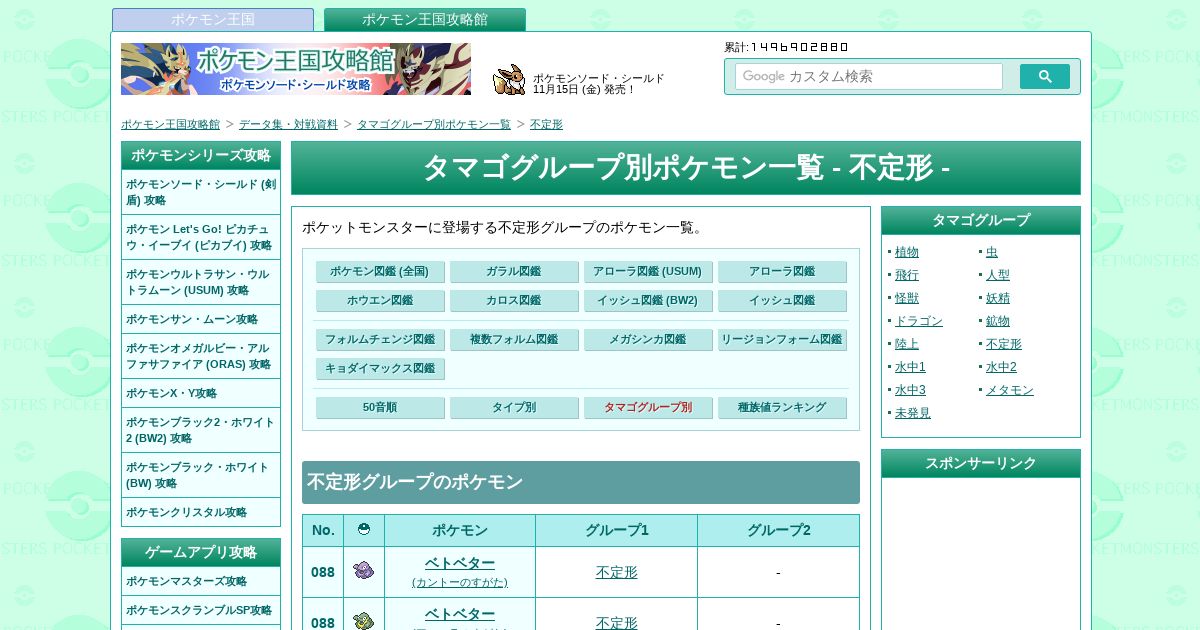Open ポケモンウルトラサン・ウルトラムーン (USUM) 攻略
This screenshot has height=630, width=1200.
[201, 282]
